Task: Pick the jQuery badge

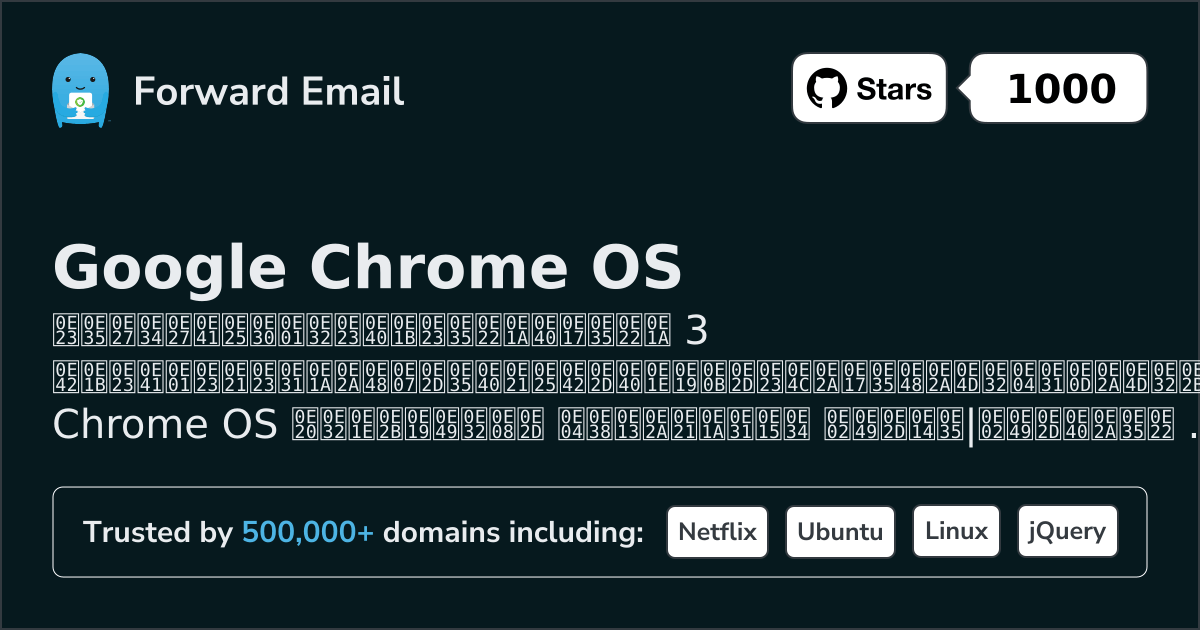Action: point(1067,532)
